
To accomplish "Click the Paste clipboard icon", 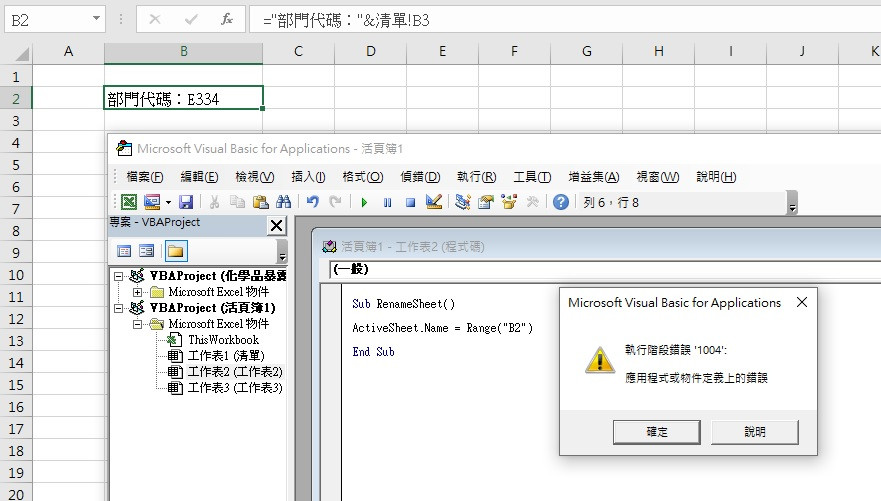I will [260, 202].
